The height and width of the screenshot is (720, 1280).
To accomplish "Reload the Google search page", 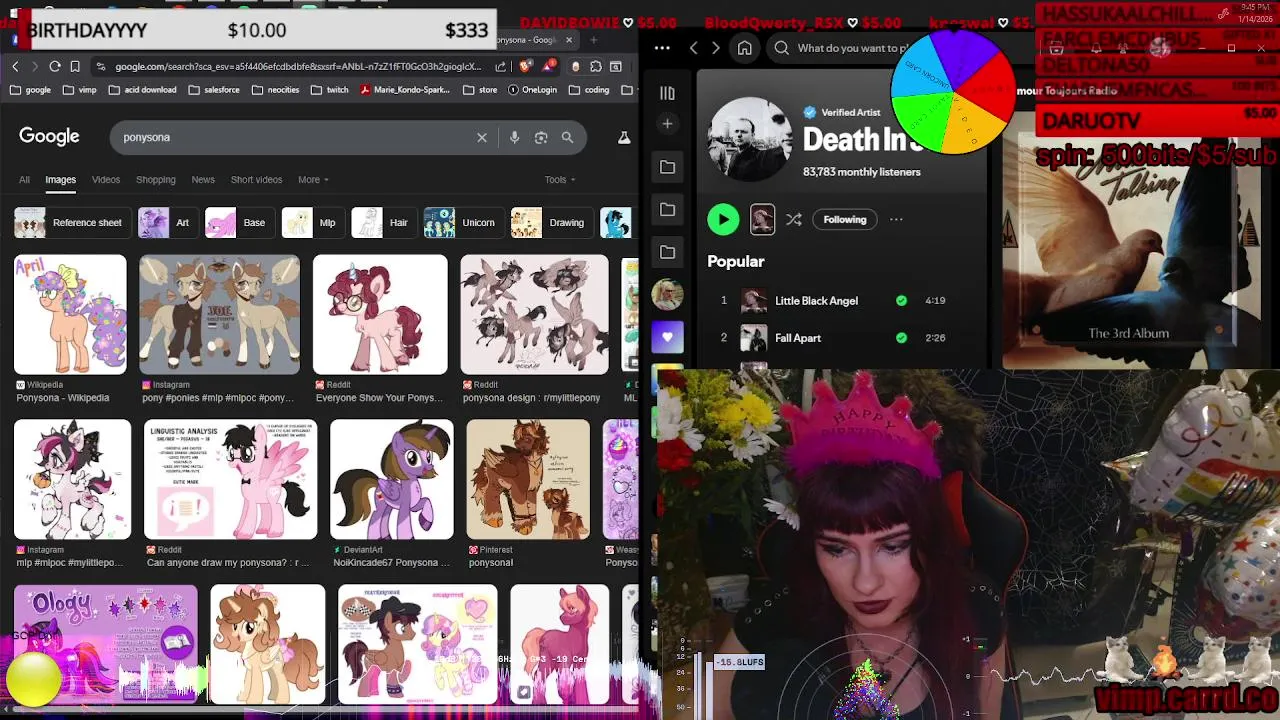I will coord(55,66).
